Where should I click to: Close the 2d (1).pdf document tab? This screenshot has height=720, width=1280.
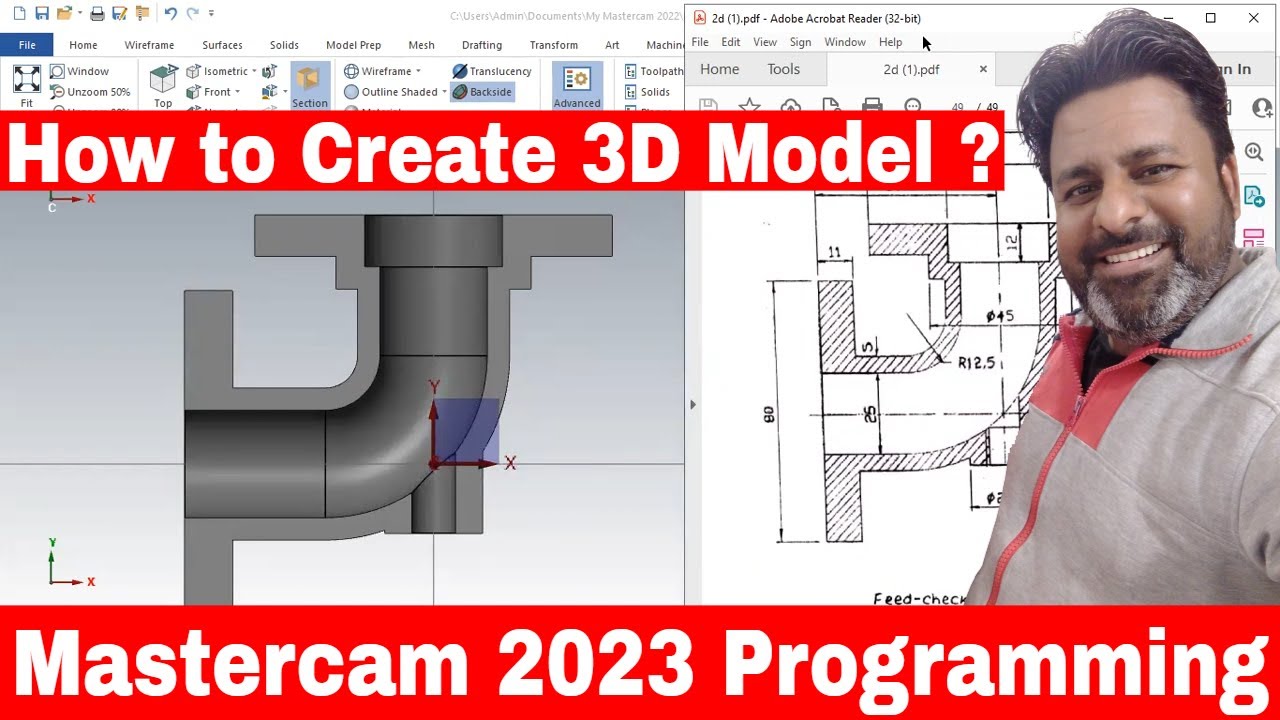coord(983,69)
